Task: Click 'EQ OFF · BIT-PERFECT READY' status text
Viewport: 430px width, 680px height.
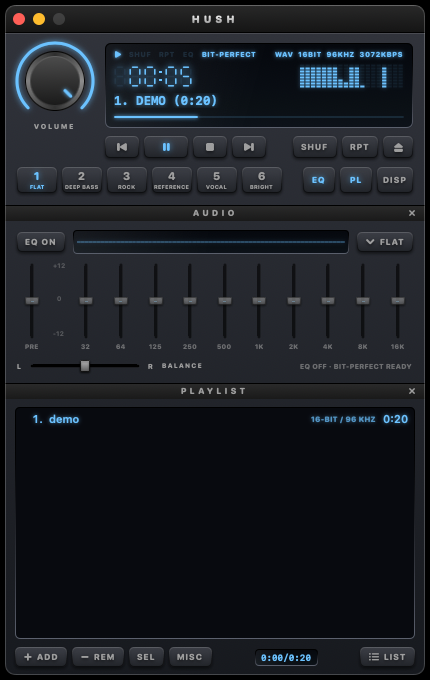Action: click(x=355, y=366)
